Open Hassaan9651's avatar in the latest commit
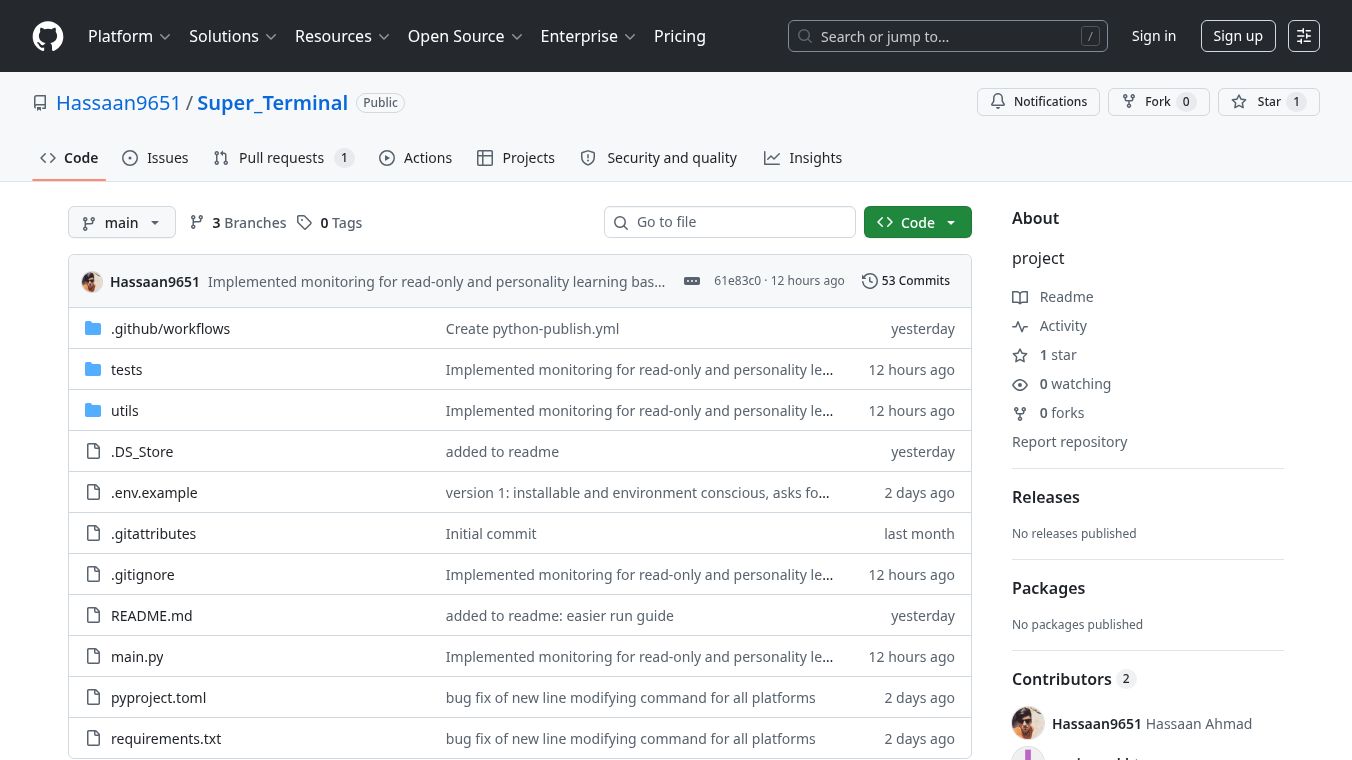 click(x=92, y=281)
